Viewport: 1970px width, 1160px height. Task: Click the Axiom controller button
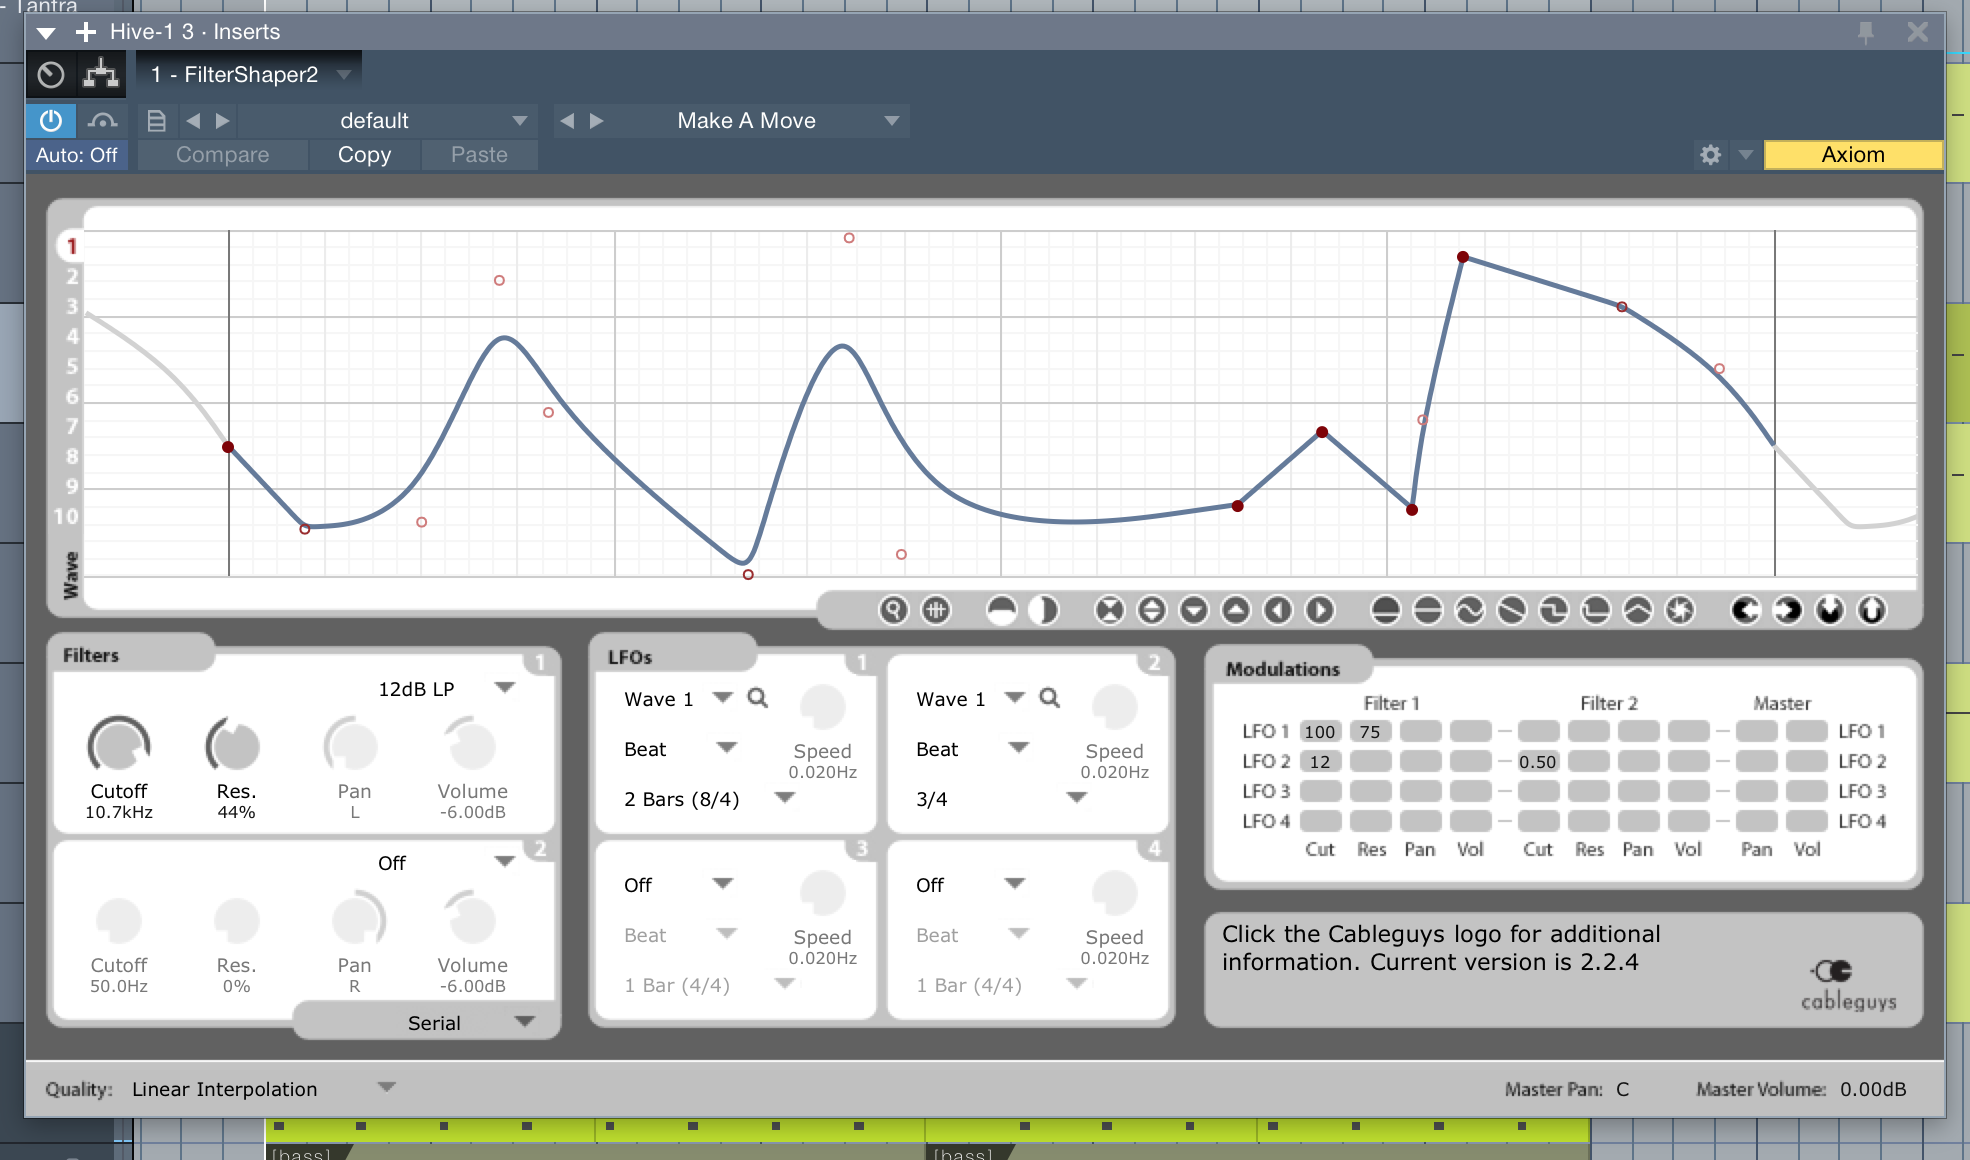click(x=1852, y=155)
